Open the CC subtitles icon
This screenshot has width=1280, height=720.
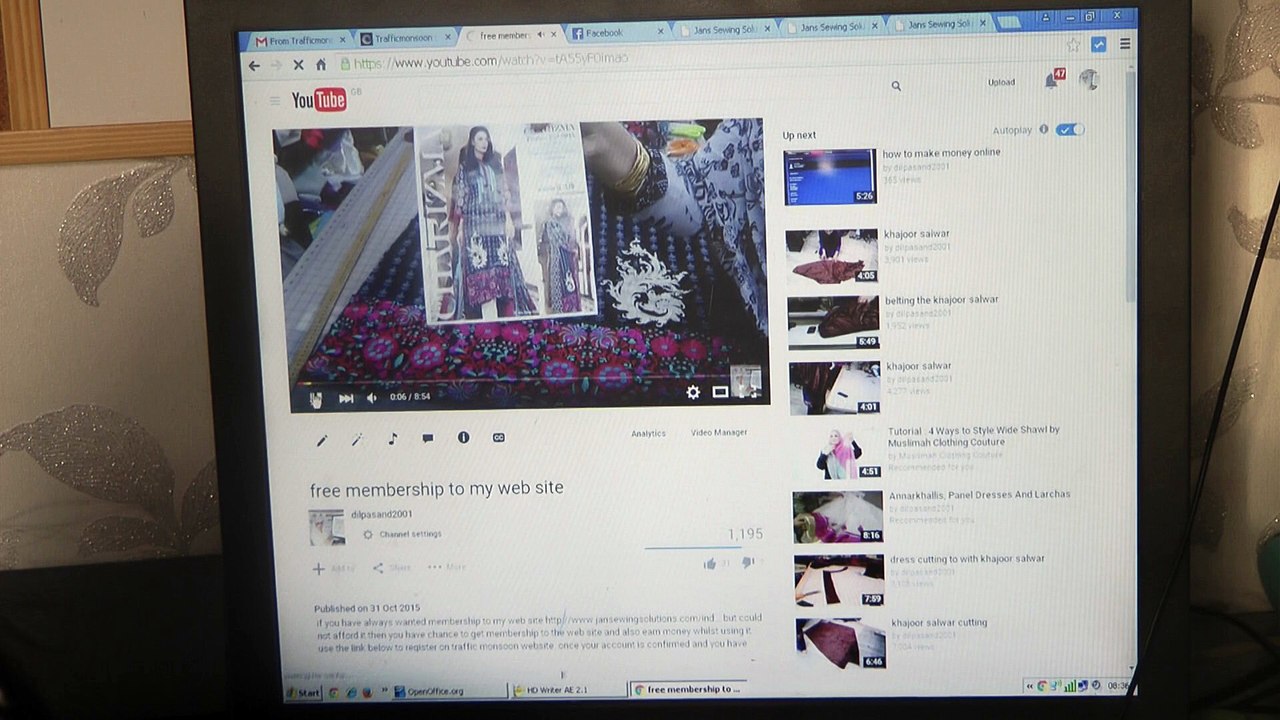(498, 437)
